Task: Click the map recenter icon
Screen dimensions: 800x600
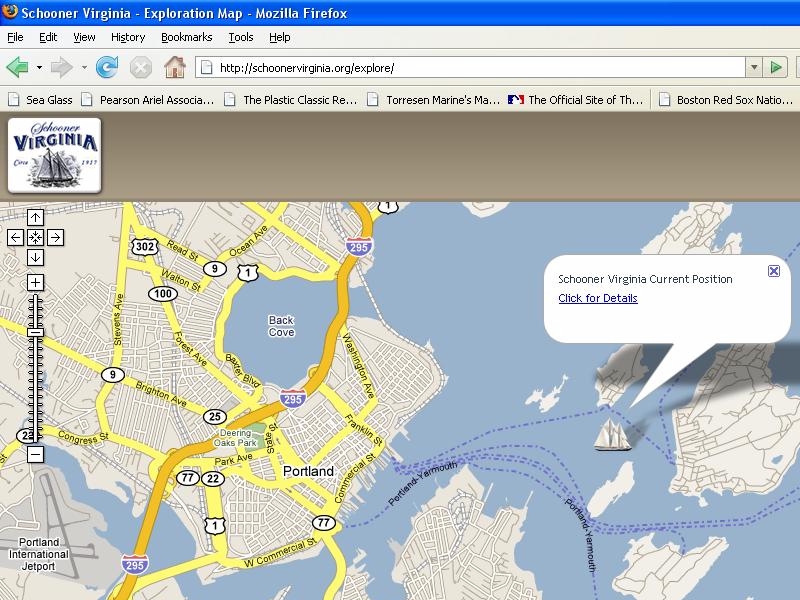Action: pyautogui.click(x=35, y=237)
